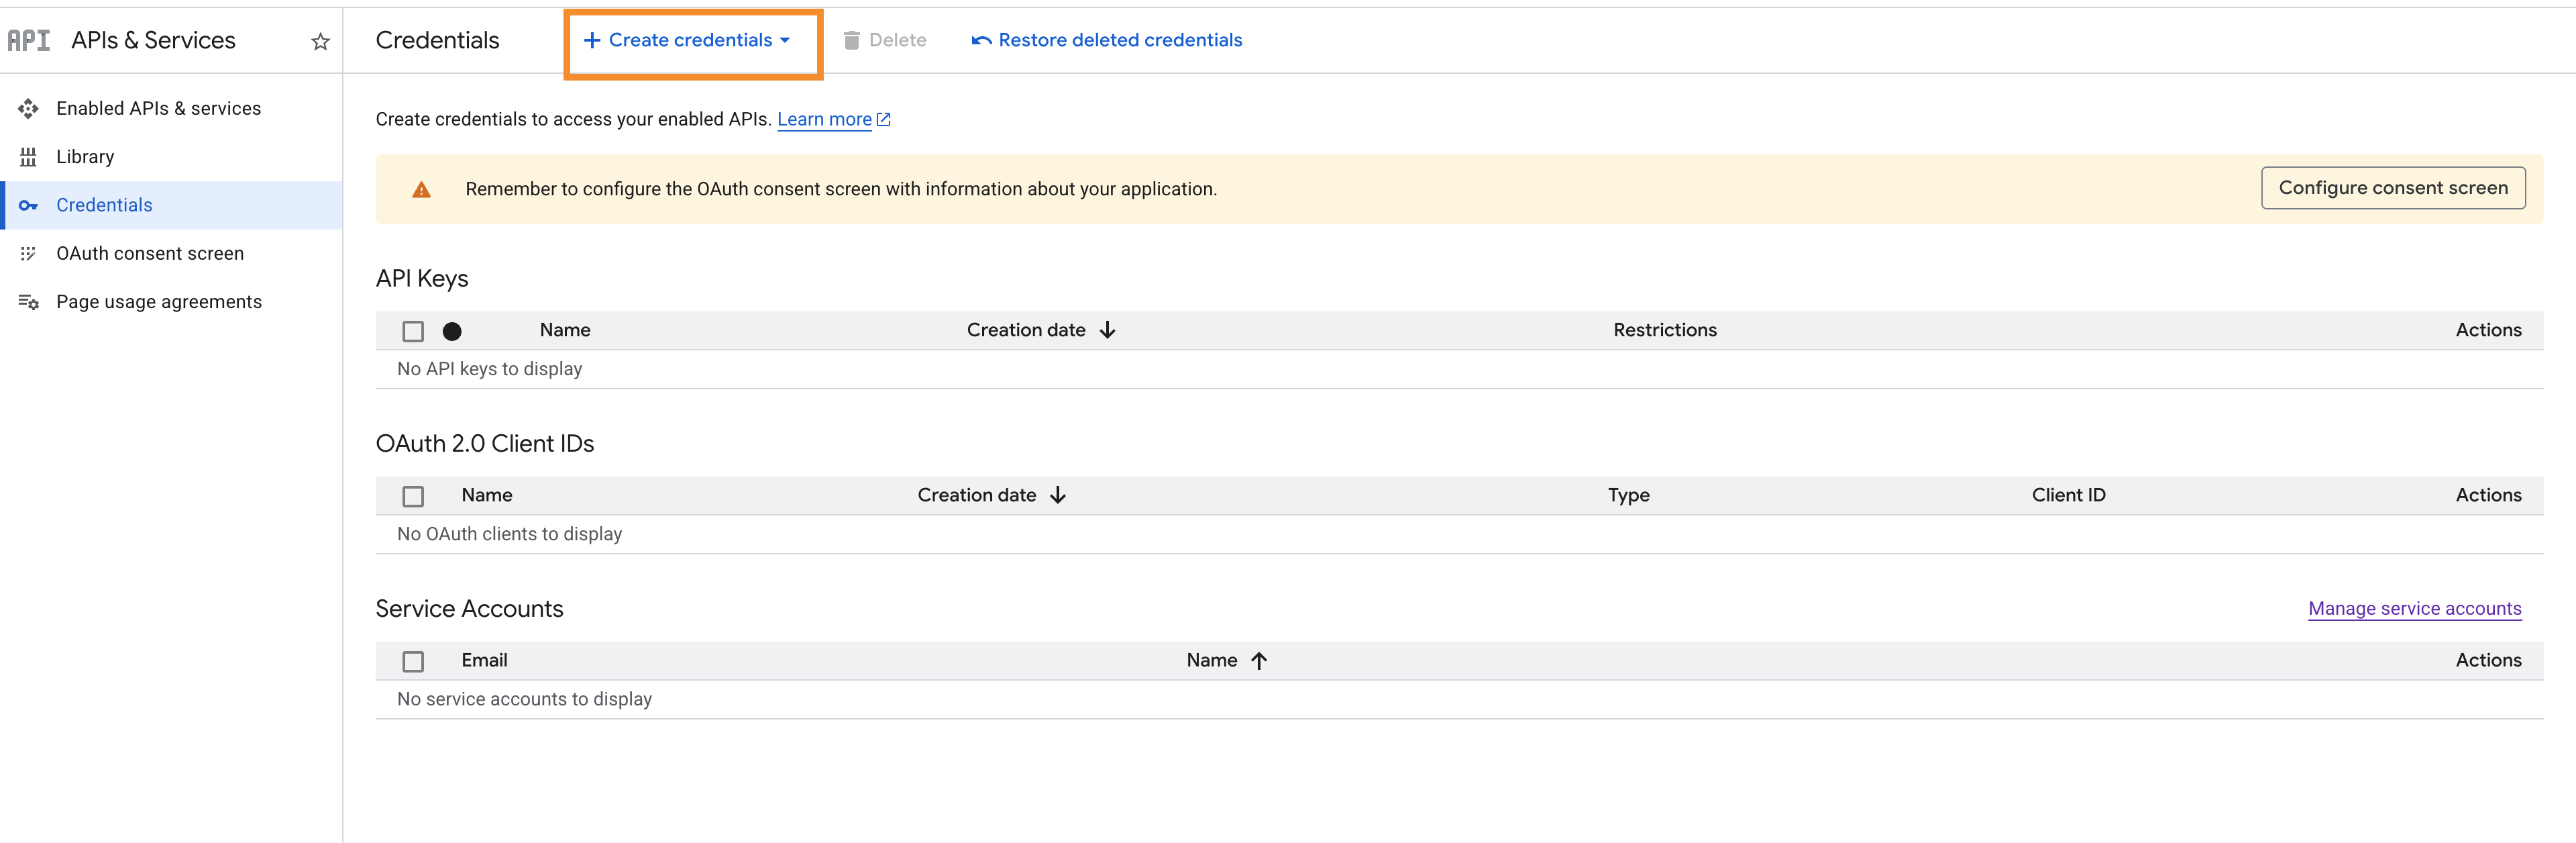The height and width of the screenshot is (843, 2576).
Task: Click the Enabled APIs & services icon
Action: point(28,108)
